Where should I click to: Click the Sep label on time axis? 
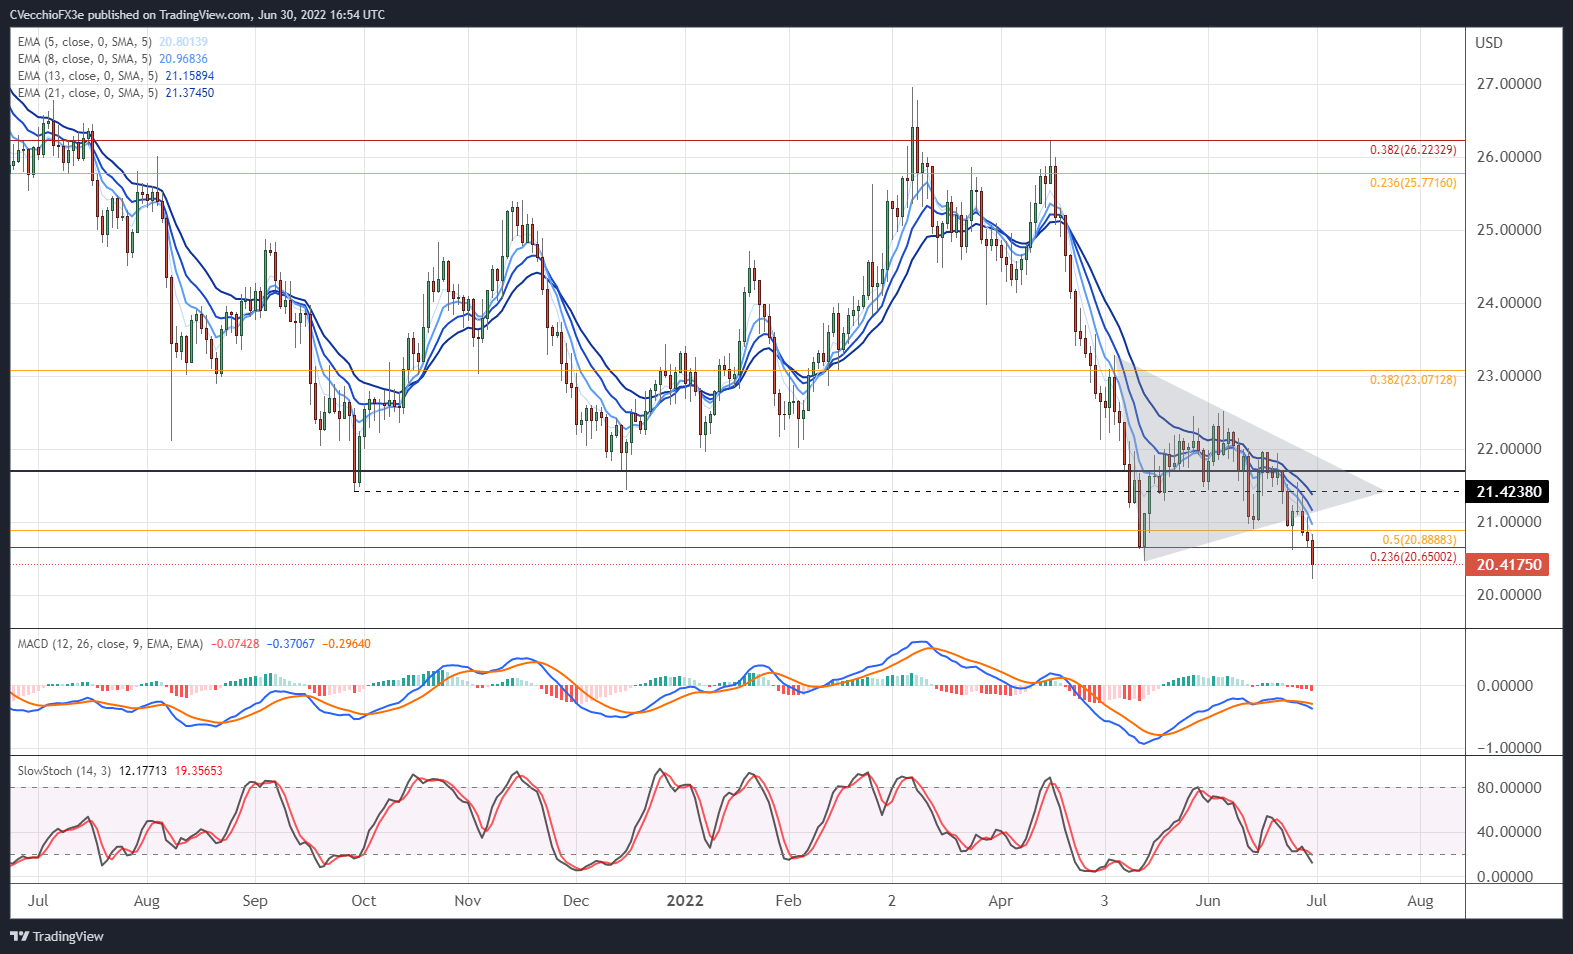(x=255, y=901)
